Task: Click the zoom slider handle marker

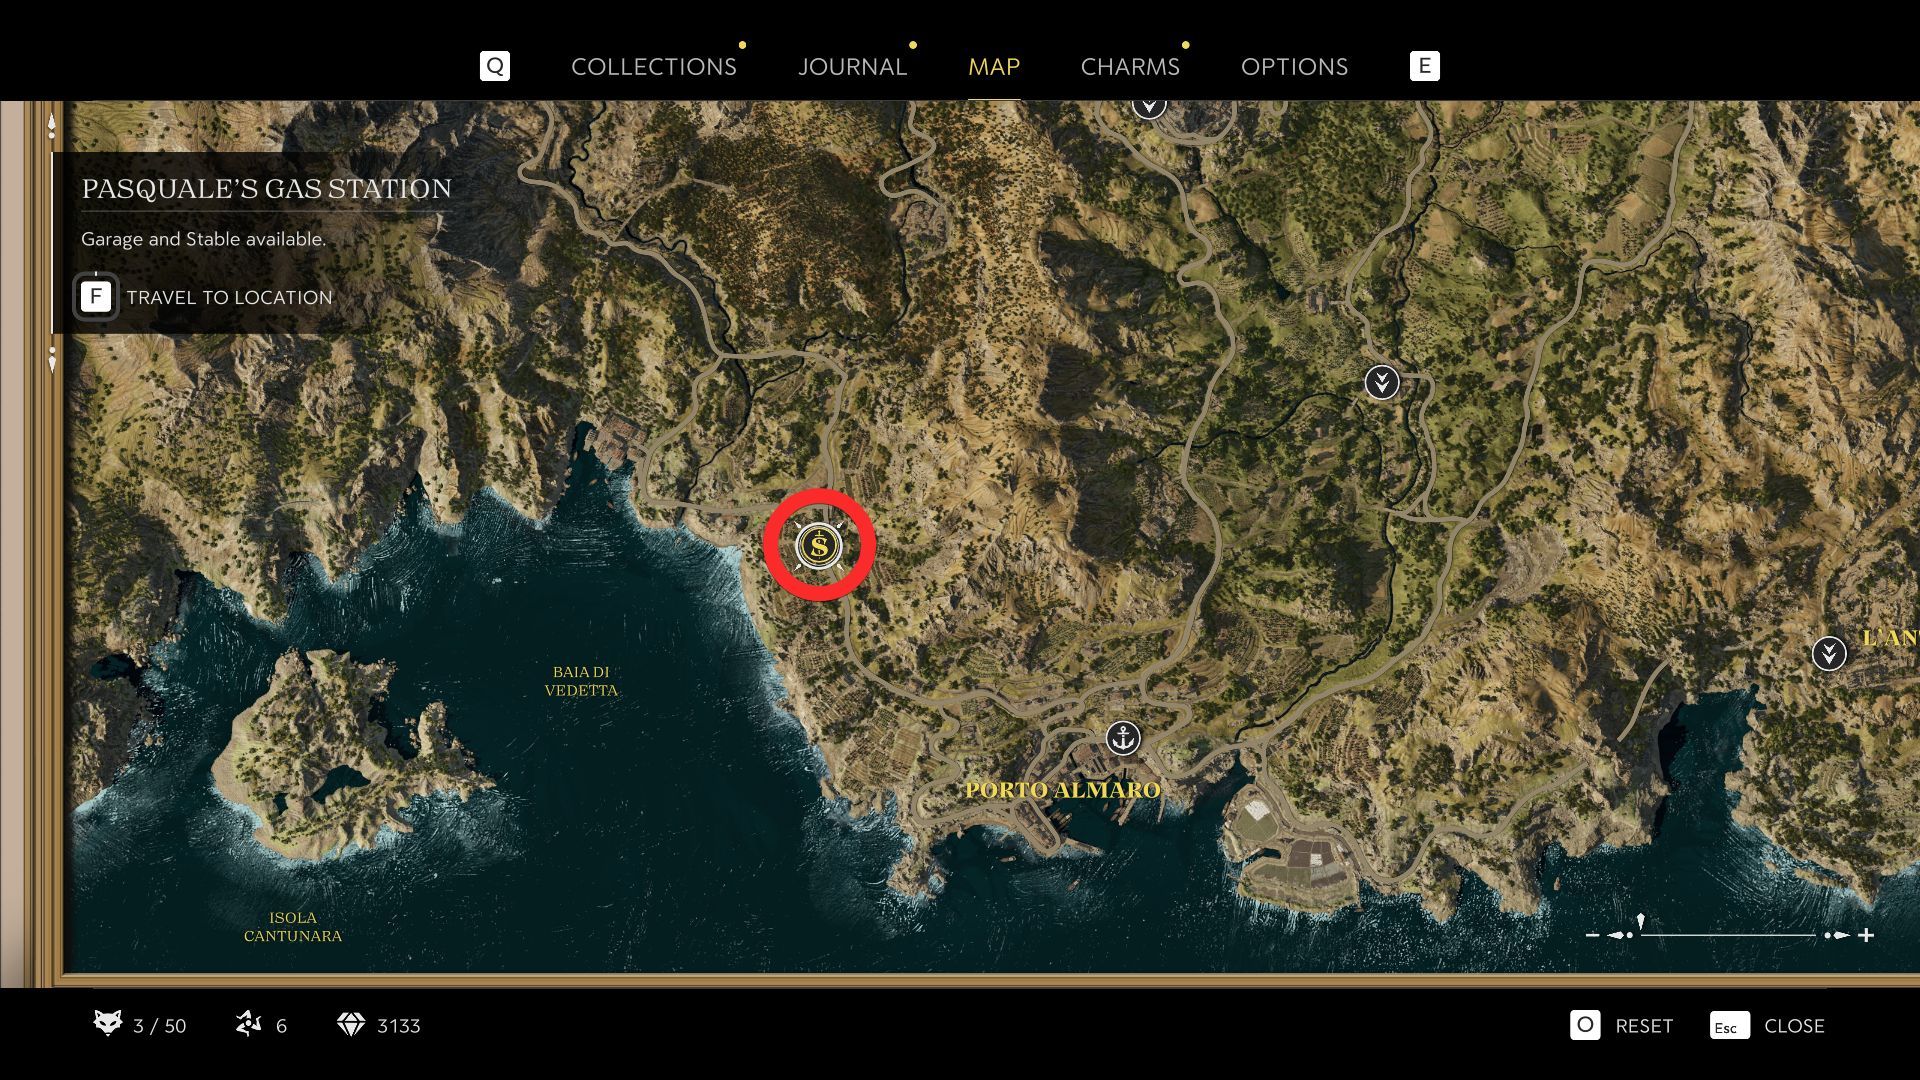Action: 1641,922
